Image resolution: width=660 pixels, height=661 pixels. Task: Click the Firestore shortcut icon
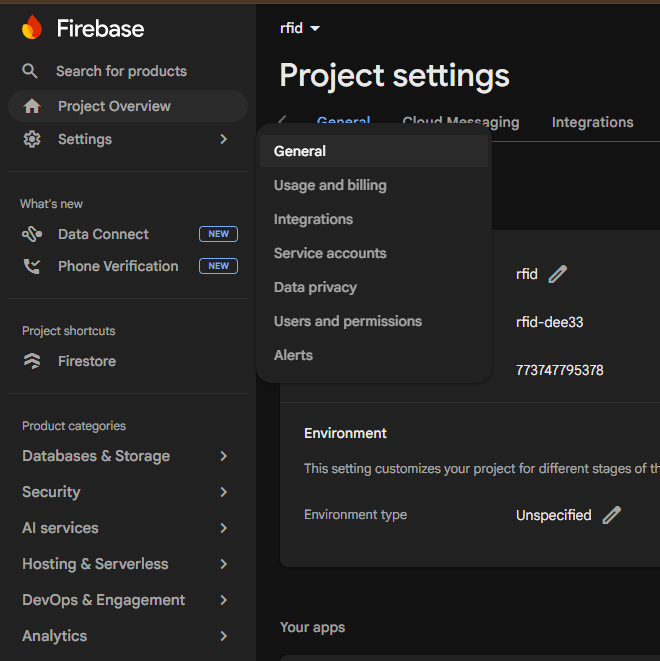(x=32, y=361)
